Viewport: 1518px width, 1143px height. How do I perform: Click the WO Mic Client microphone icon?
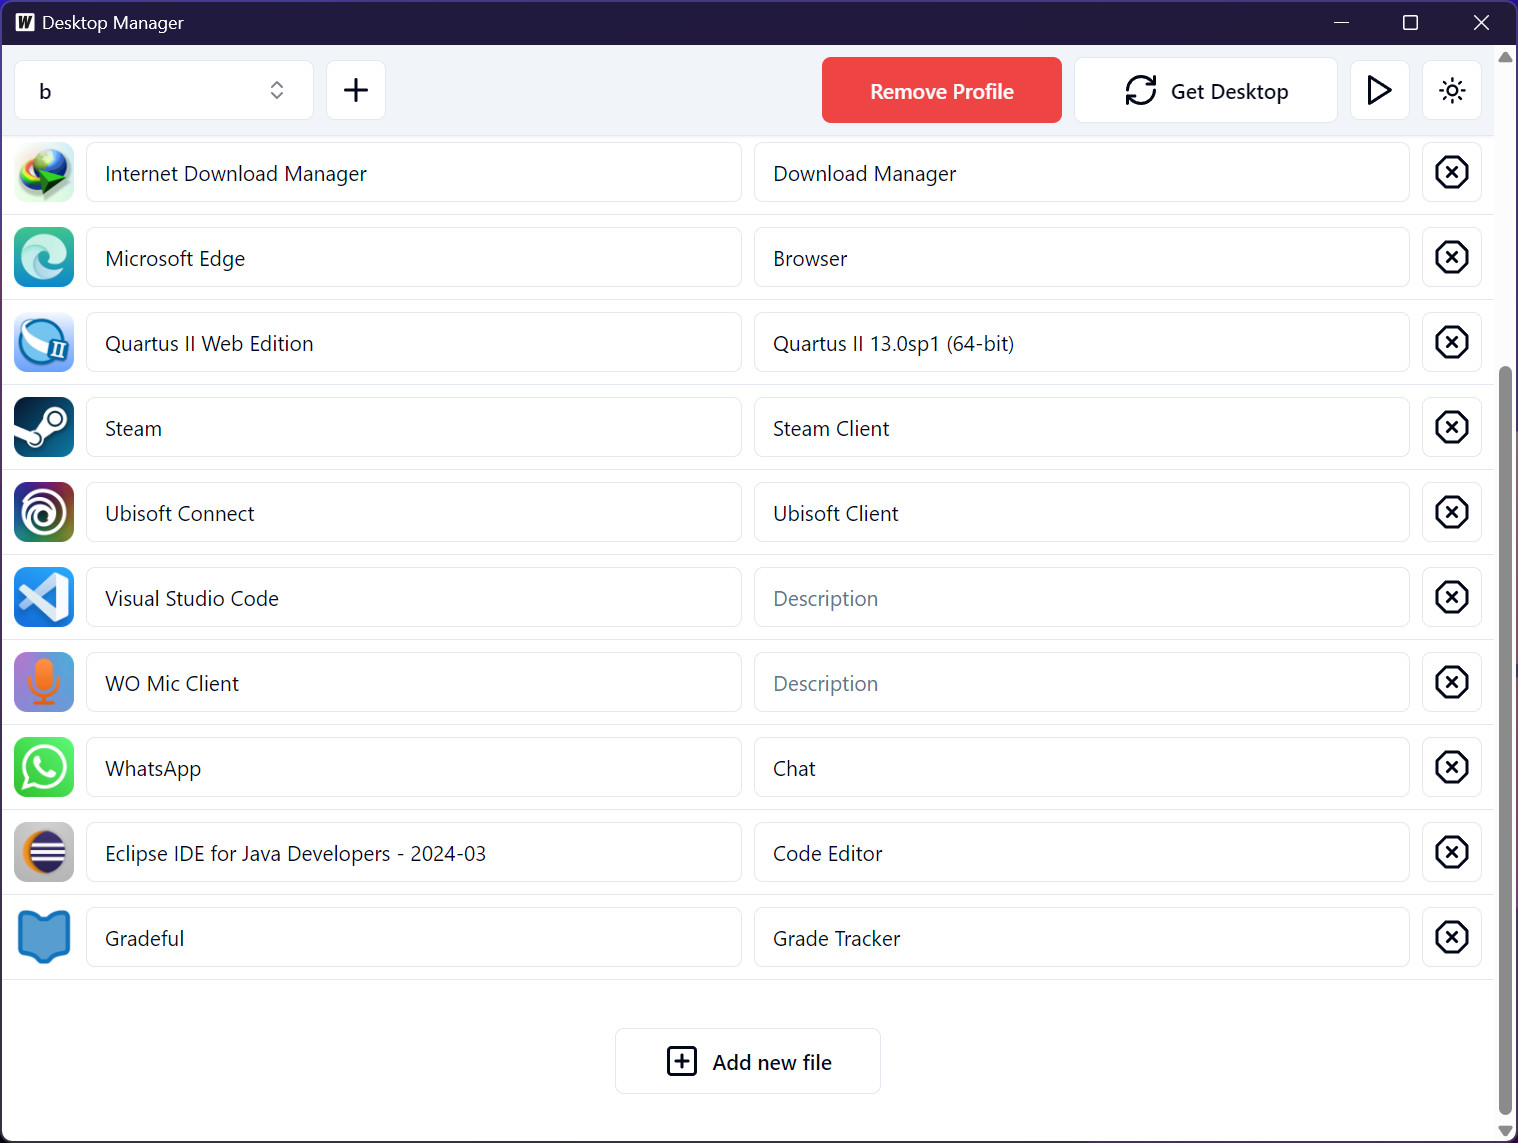(x=44, y=682)
